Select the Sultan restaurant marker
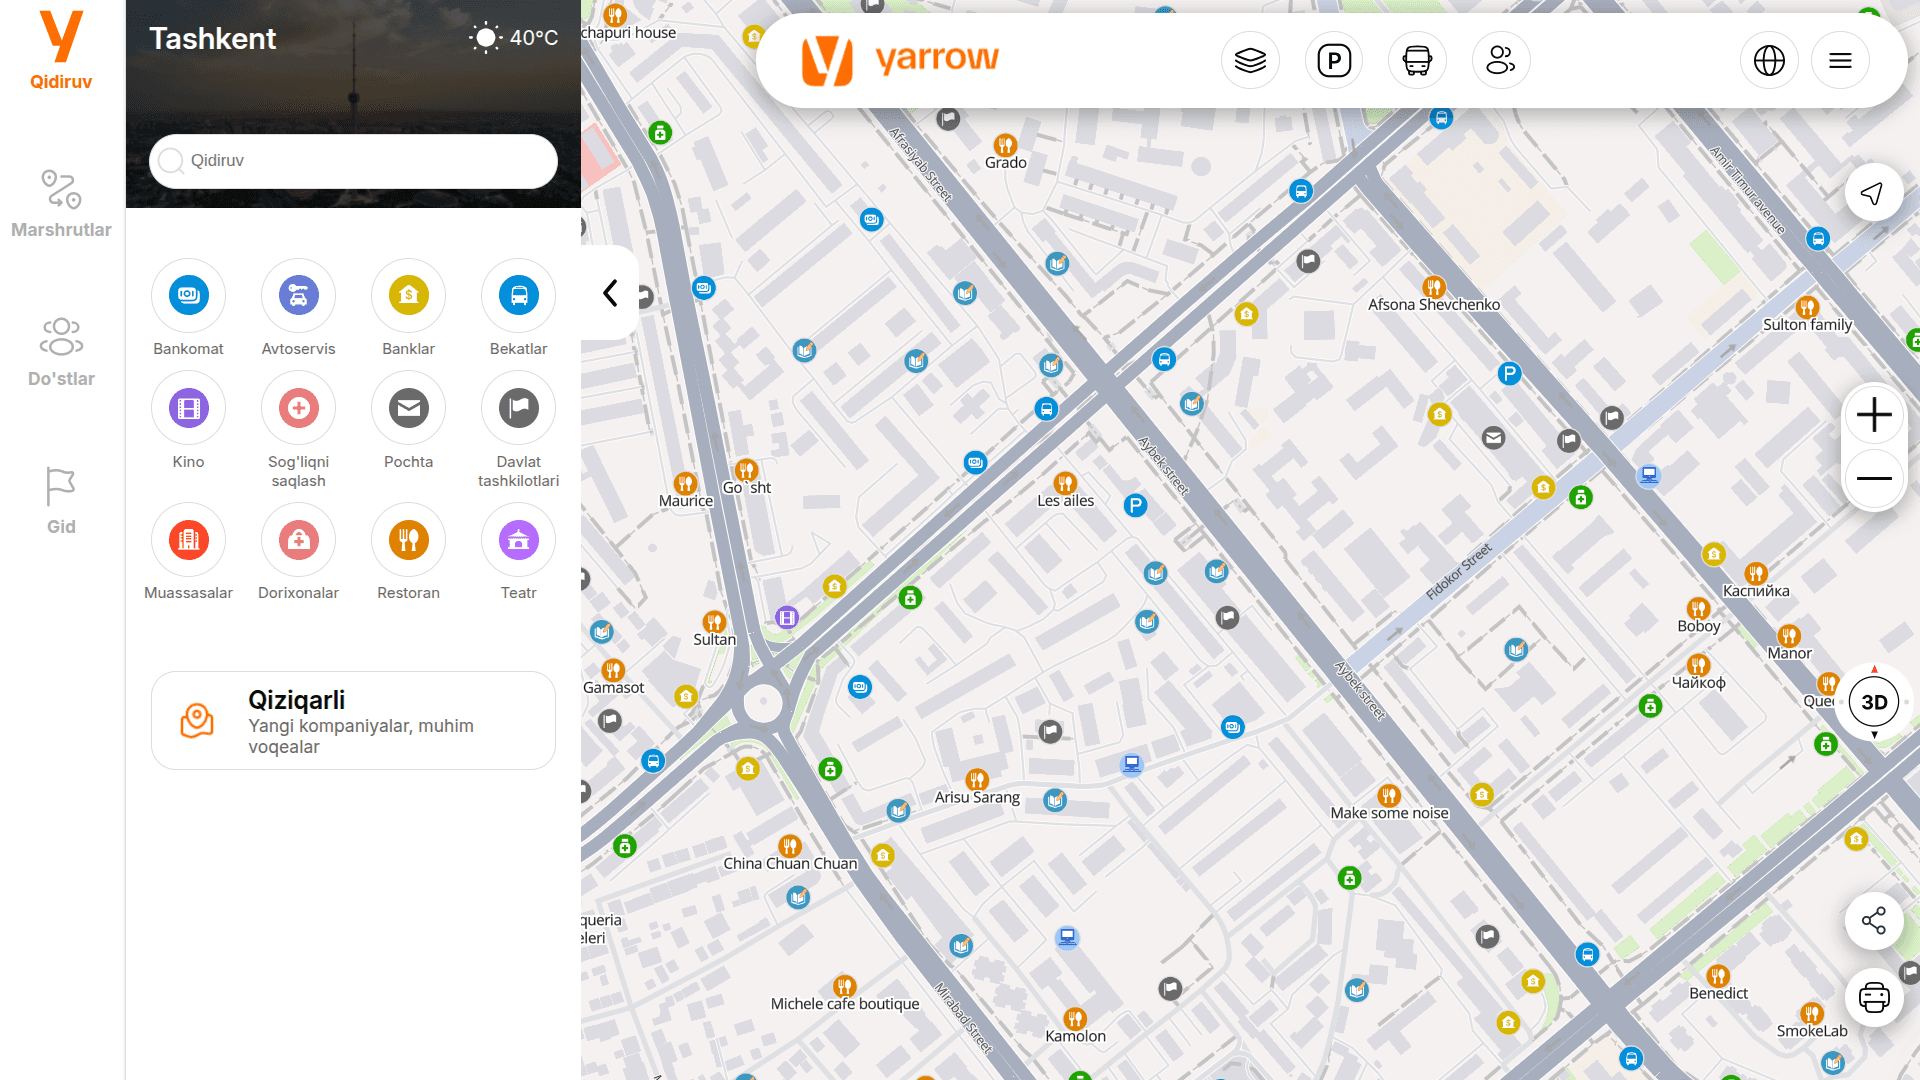This screenshot has height=1080, width=1920. [x=714, y=622]
